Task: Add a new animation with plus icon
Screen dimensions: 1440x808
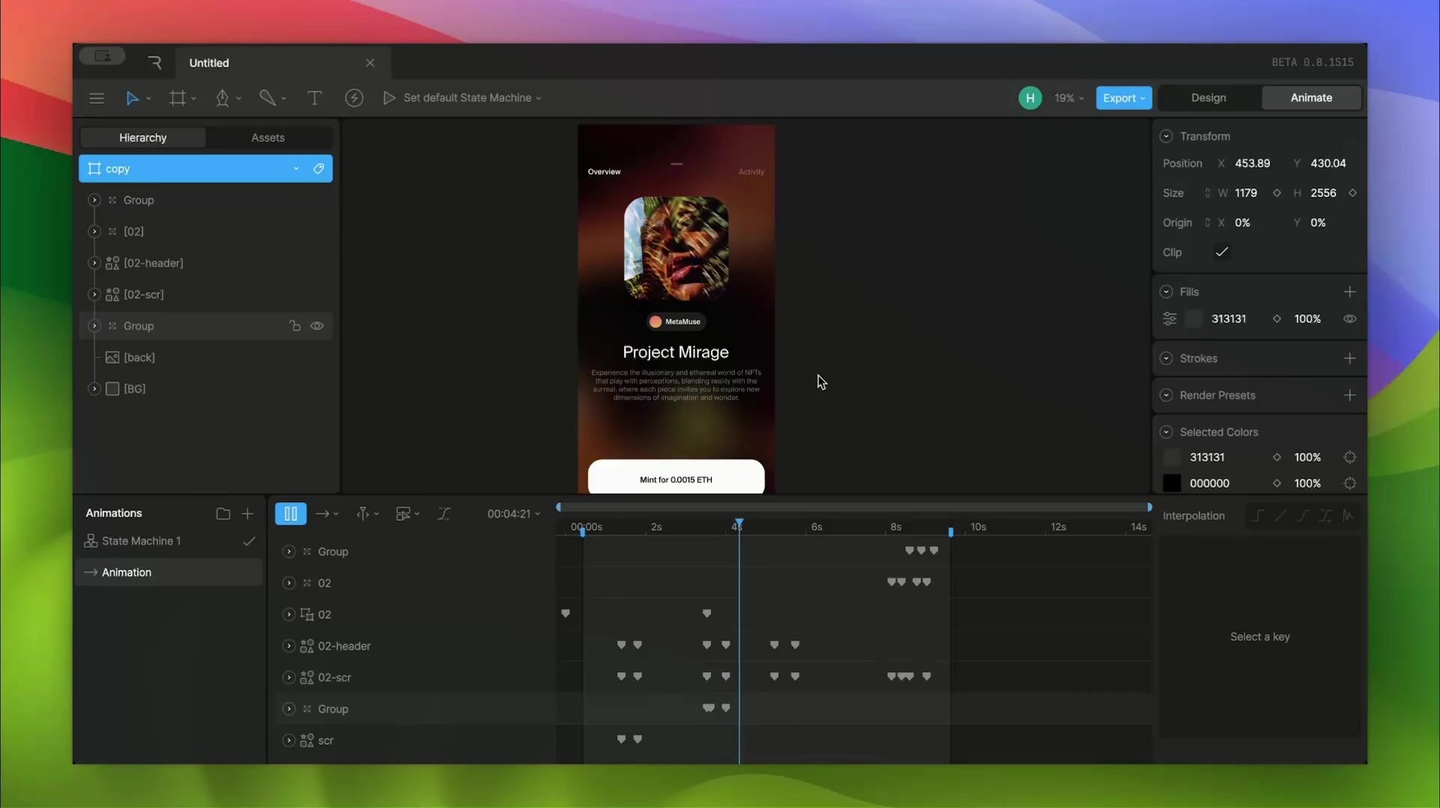Action: click(x=248, y=513)
